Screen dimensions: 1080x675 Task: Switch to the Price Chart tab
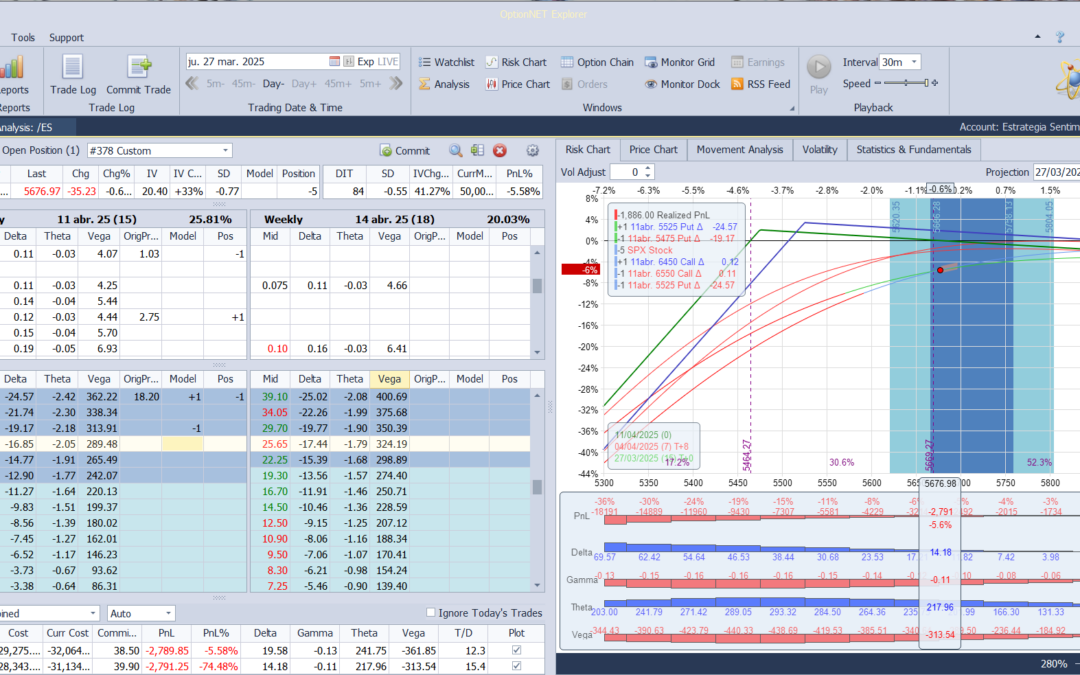(x=653, y=149)
